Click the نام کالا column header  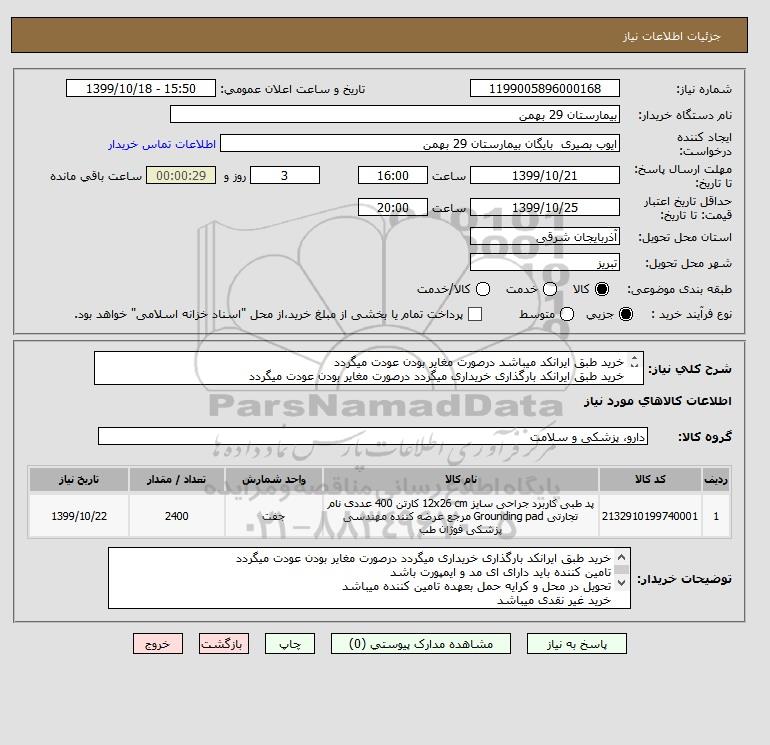[x=461, y=479]
